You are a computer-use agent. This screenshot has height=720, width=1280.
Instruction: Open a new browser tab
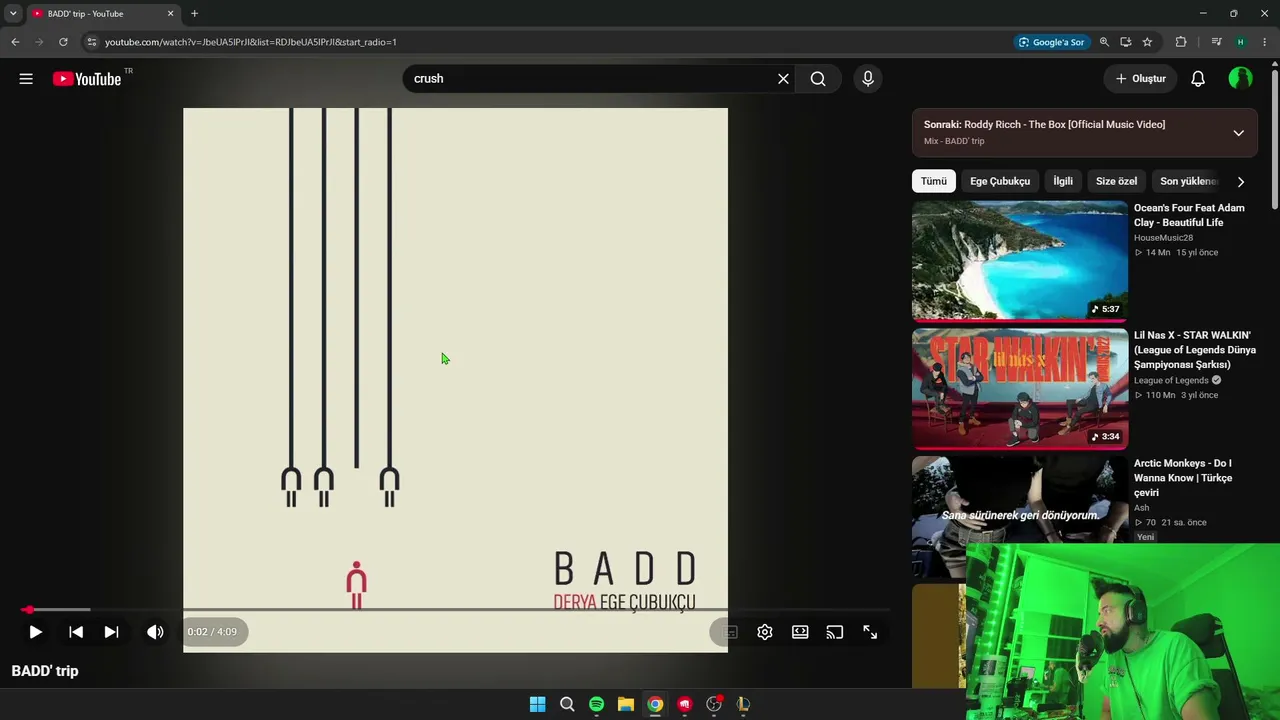tap(194, 14)
